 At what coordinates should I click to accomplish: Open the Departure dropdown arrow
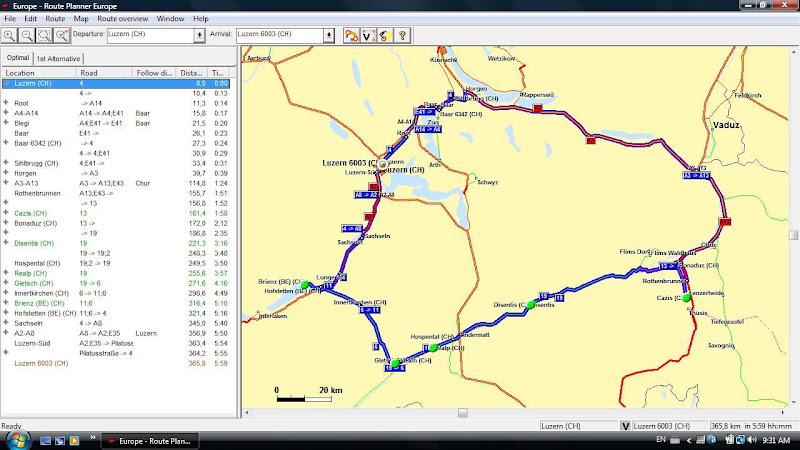click(199, 35)
